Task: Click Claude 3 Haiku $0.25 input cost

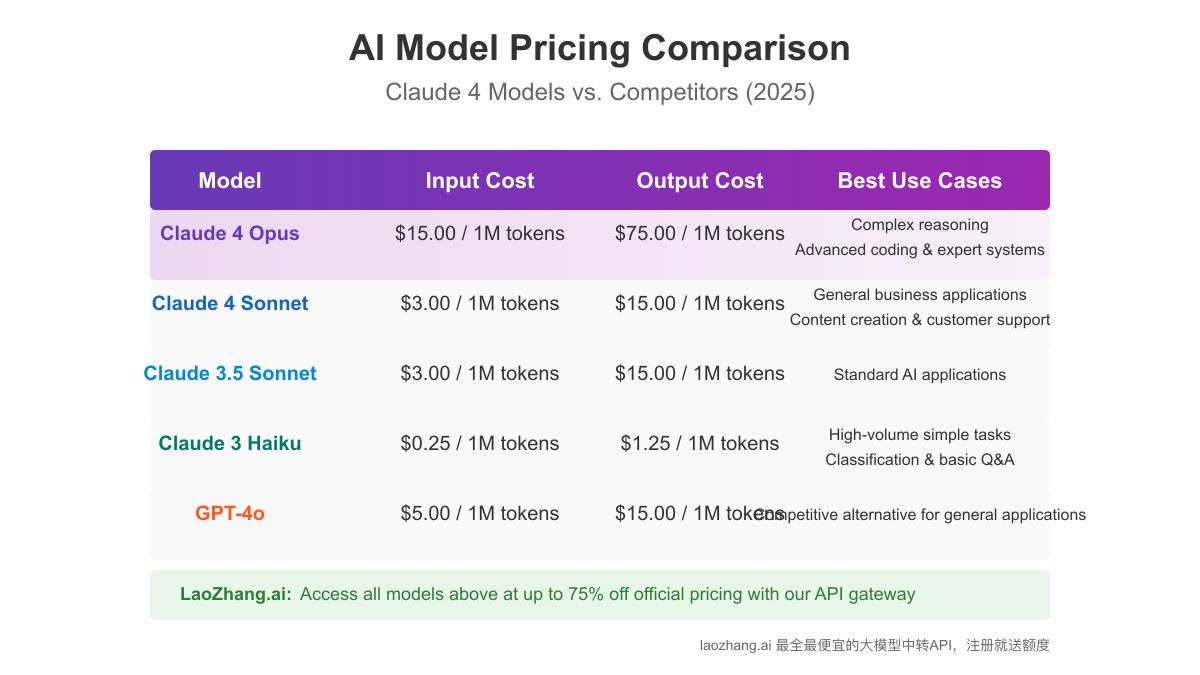Action: point(480,444)
